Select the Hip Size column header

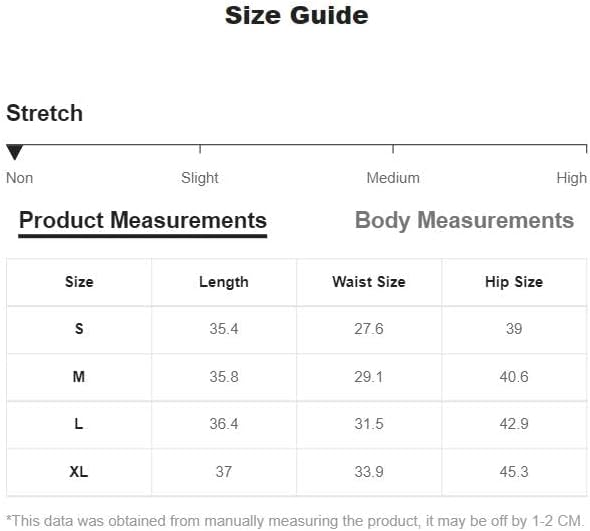point(514,282)
